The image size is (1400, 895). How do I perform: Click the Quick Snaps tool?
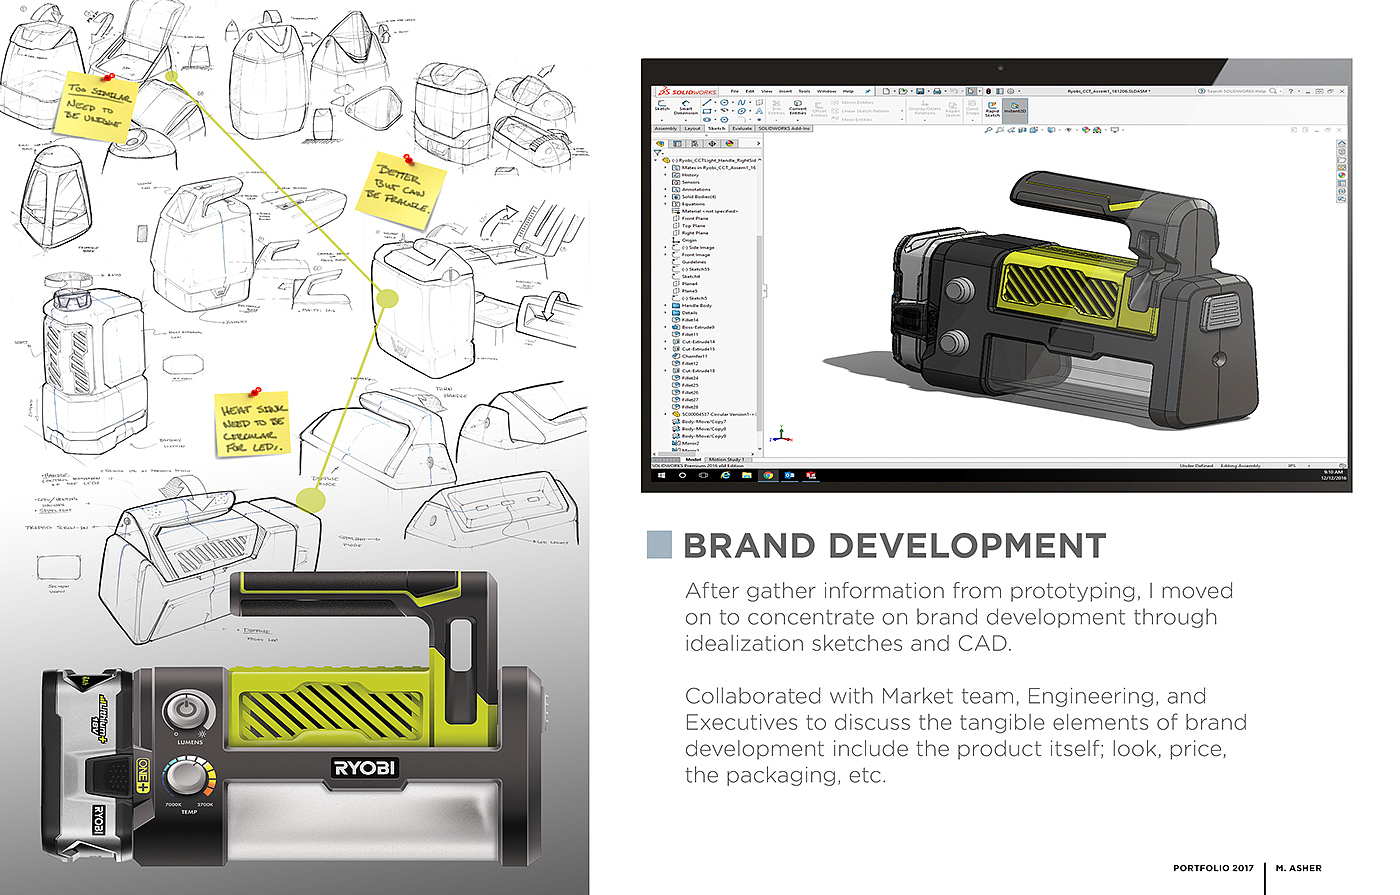972,108
